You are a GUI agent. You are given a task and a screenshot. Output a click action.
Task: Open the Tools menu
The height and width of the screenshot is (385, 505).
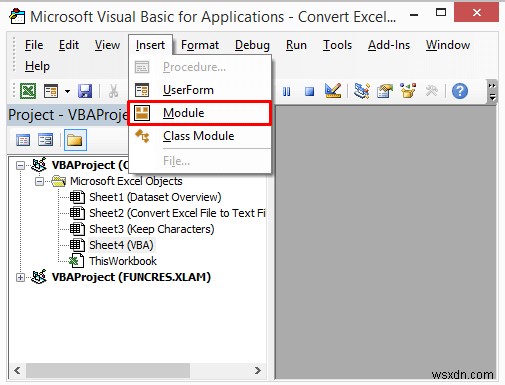337,45
